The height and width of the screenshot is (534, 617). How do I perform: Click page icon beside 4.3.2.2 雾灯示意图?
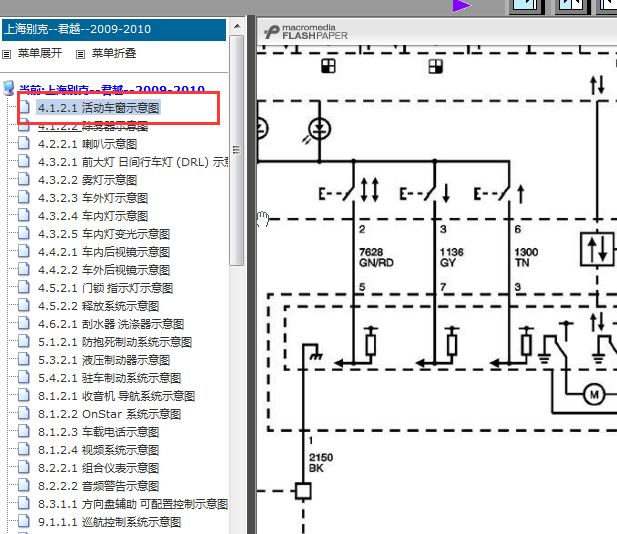tap(24, 179)
